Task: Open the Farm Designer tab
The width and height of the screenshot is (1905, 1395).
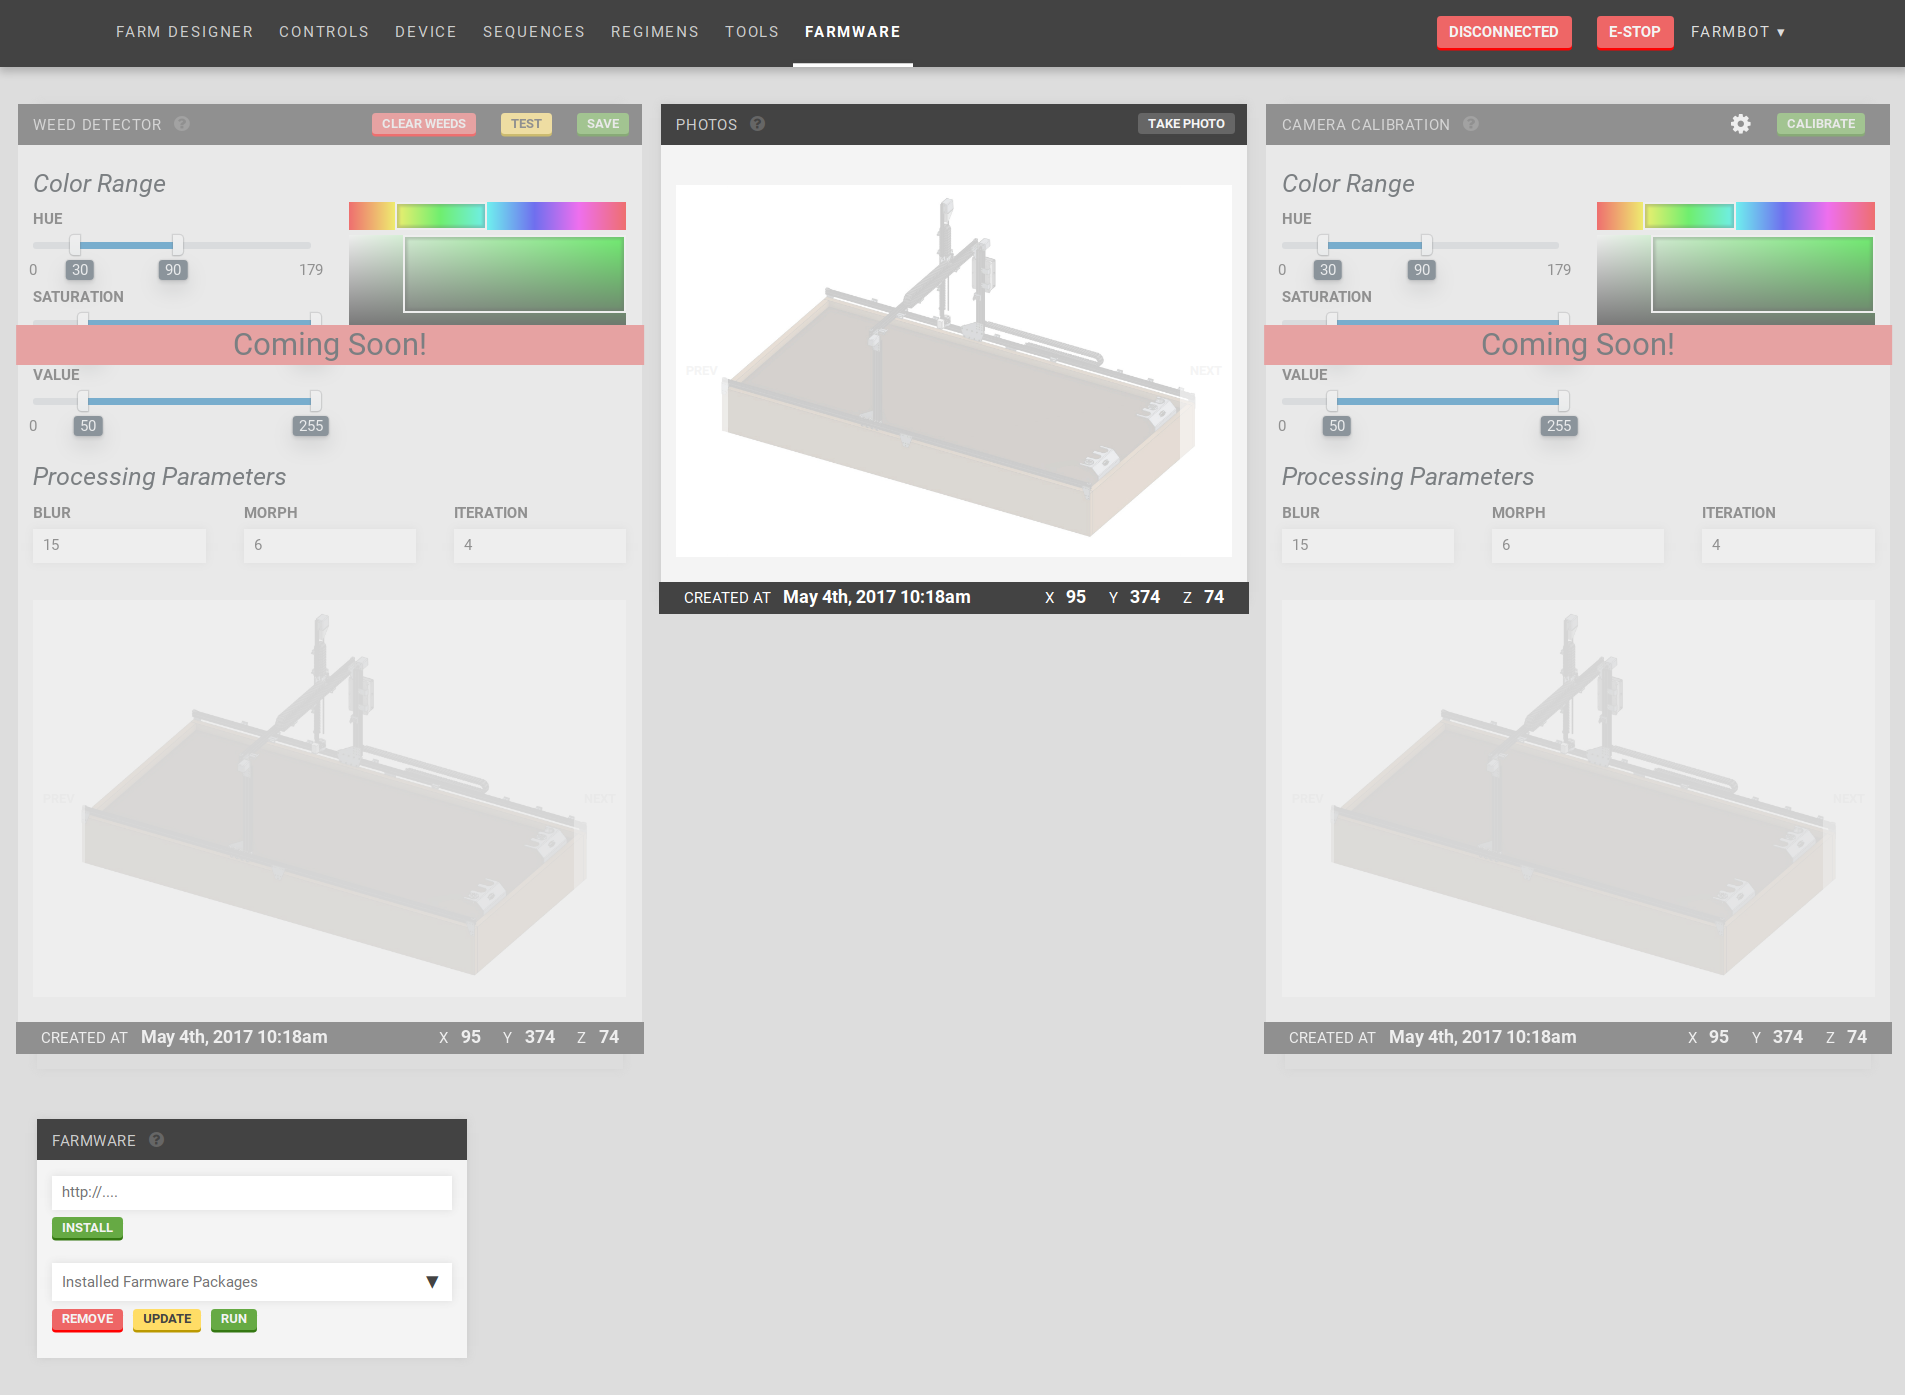Action: point(184,32)
